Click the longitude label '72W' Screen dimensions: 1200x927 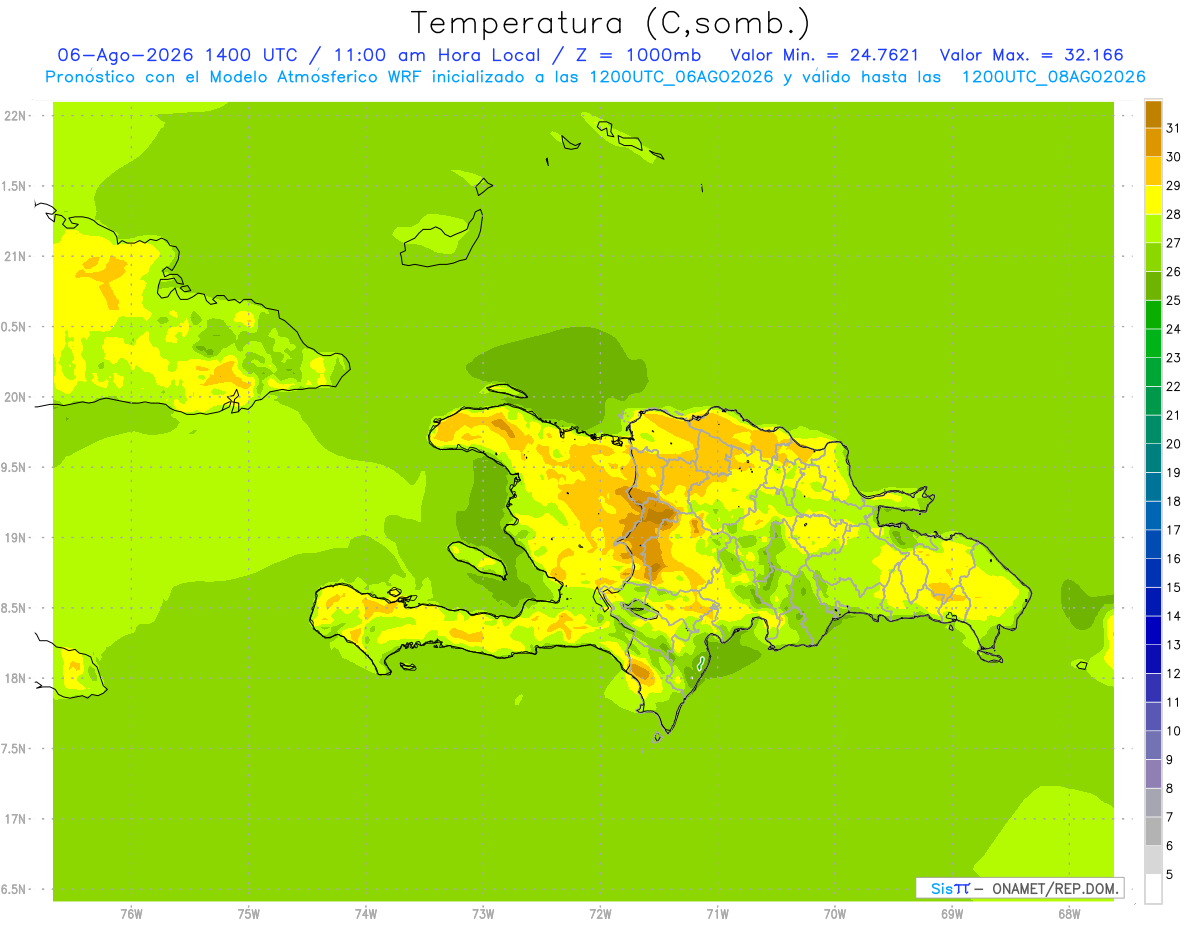click(600, 914)
